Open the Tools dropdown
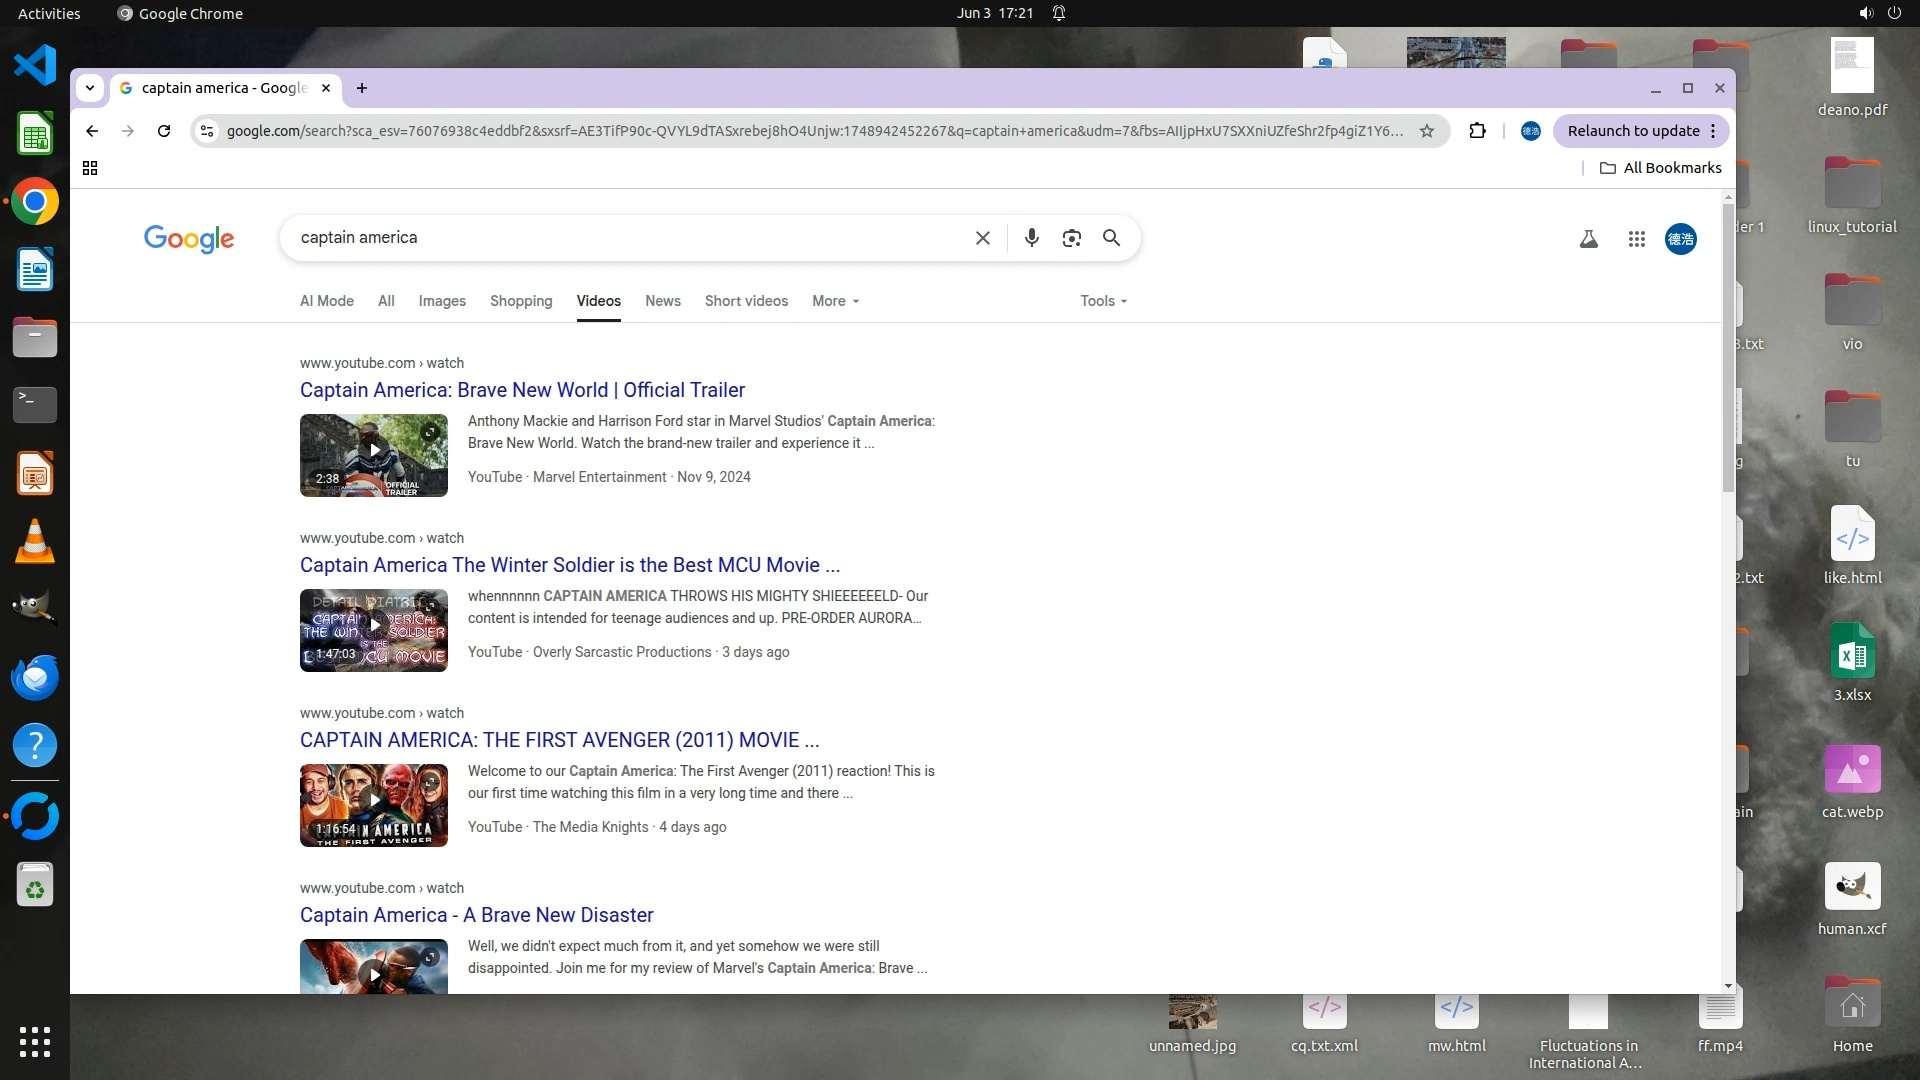 (1103, 301)
